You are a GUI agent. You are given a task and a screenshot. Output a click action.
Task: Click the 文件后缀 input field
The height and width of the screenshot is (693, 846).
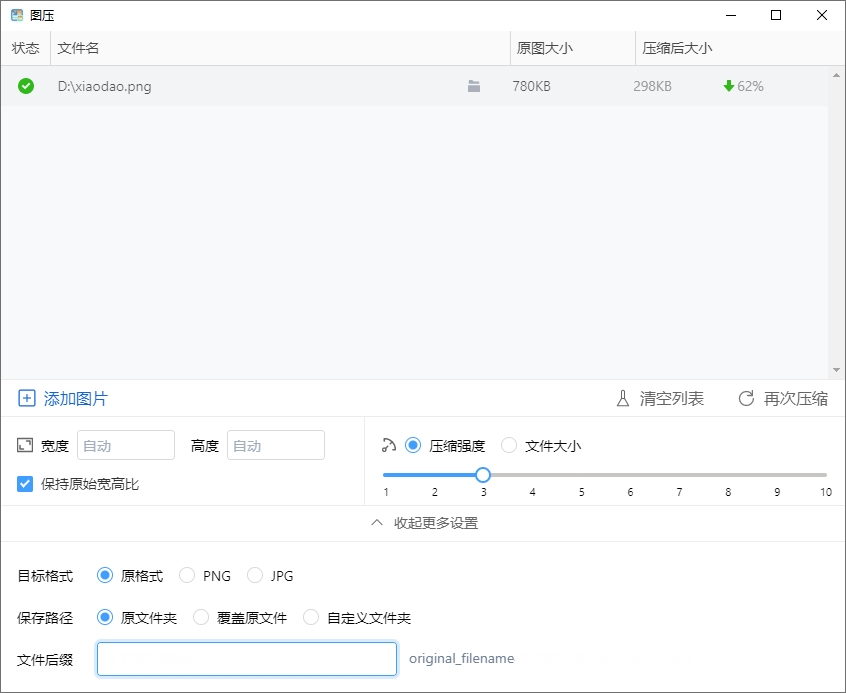[x=246, y=659]
